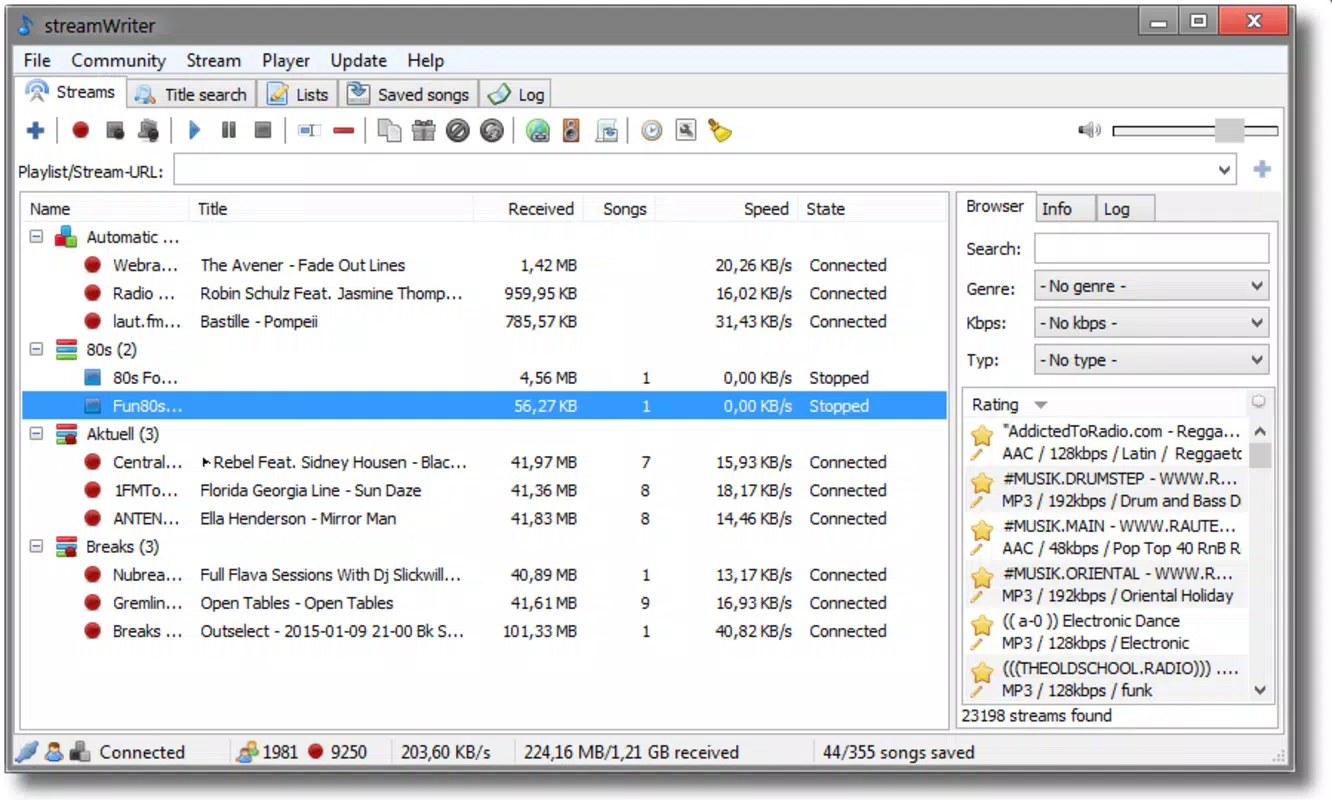Image resolution: width=1332 pixels, height=800 pixels.
Task: Open the Playlist/Stream-URL dropdown arrow
Action: coord(1225,170)
